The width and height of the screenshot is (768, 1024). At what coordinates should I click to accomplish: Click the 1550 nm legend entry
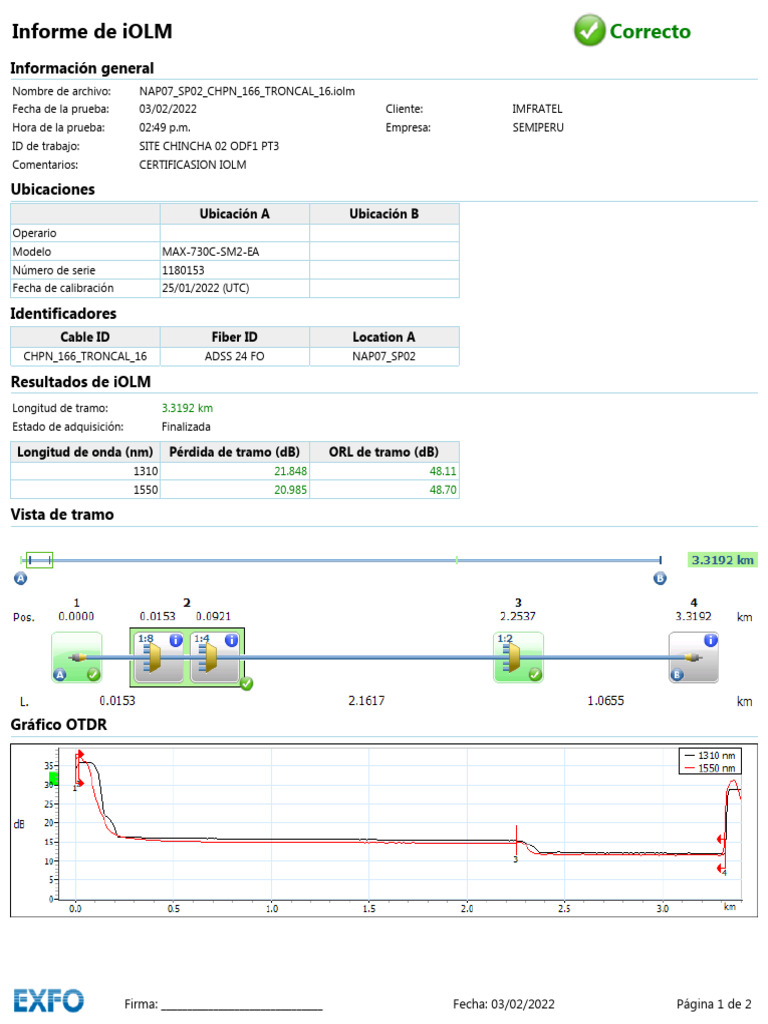point(710,768)
